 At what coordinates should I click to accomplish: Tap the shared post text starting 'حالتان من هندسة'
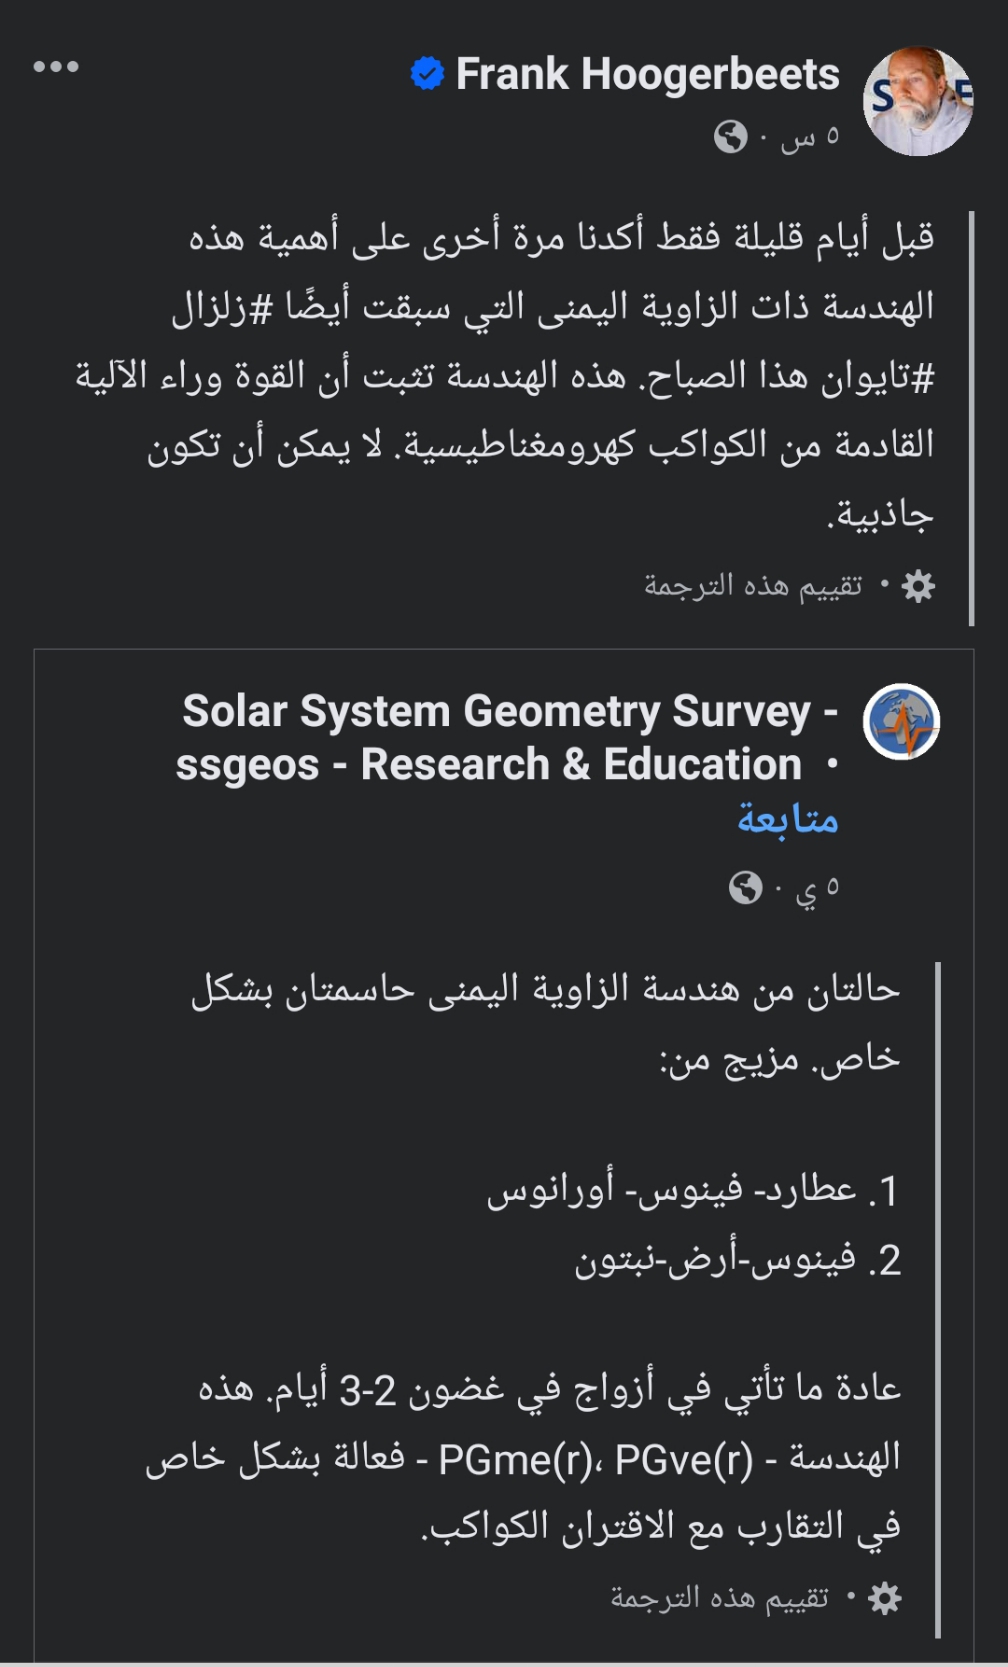(x=546, y=1022)
